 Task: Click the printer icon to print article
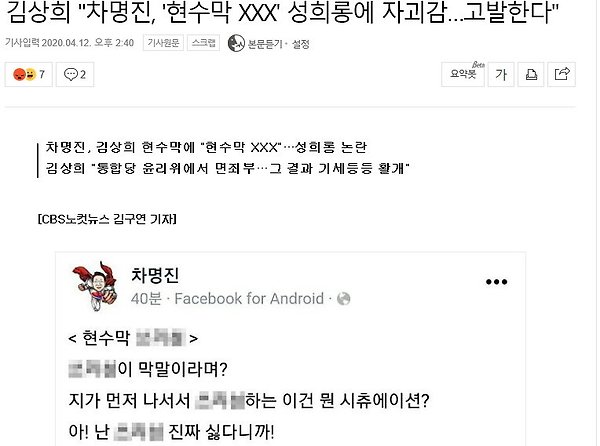(x=531, y=74)
